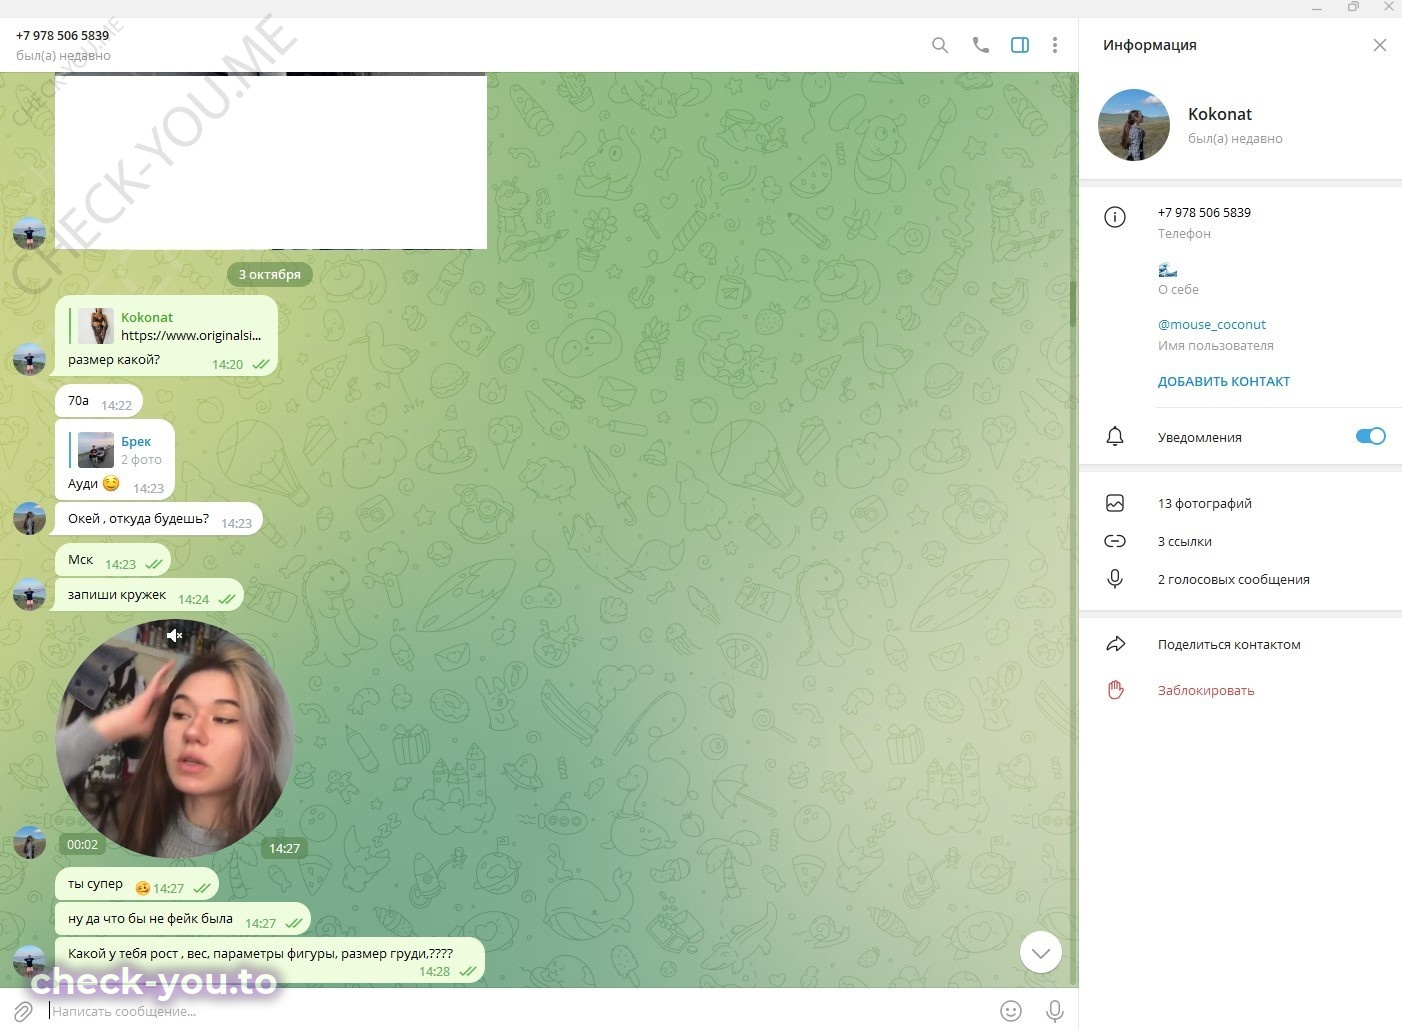Click message 'ты супер'

[137, 884]
